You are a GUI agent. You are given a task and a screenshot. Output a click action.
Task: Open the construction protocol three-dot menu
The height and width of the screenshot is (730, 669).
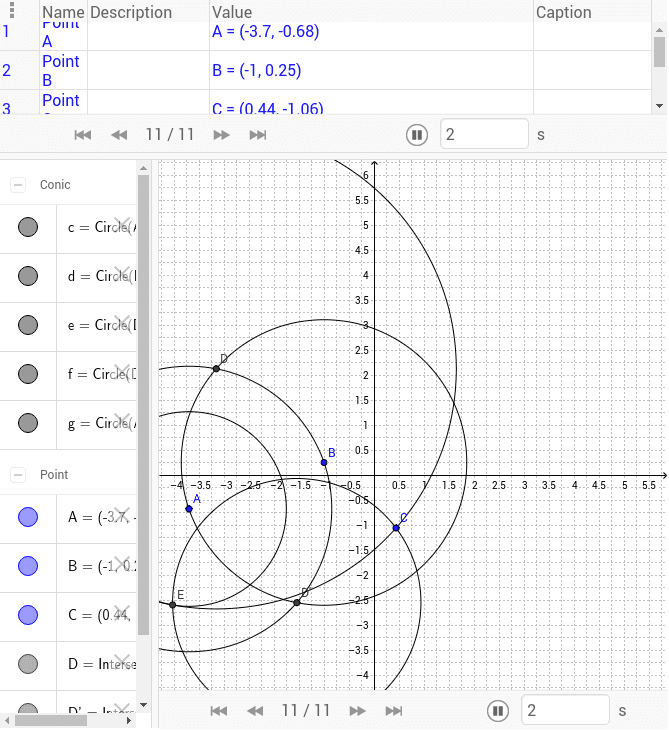pos(12,10)
